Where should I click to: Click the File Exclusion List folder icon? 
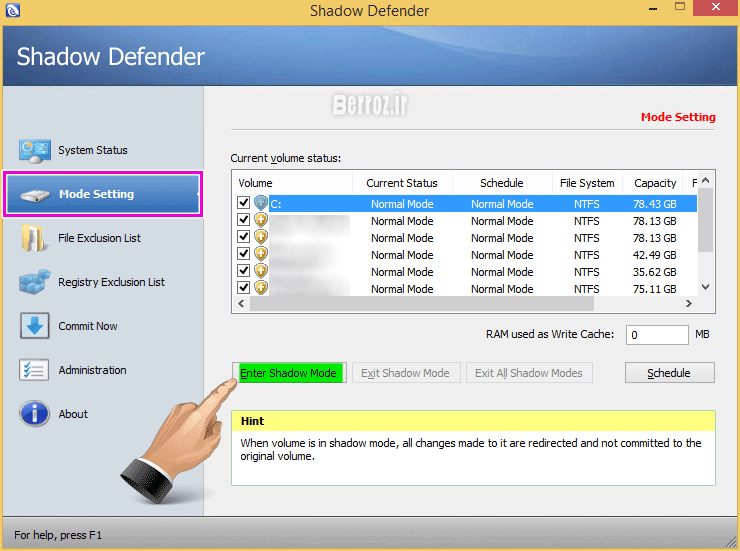(x=34, y=238)
